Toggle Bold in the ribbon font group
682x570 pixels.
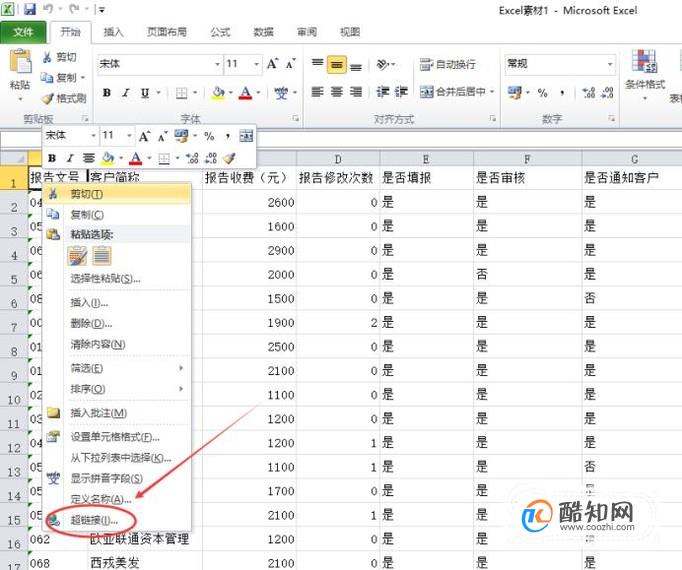coord(107,92)
